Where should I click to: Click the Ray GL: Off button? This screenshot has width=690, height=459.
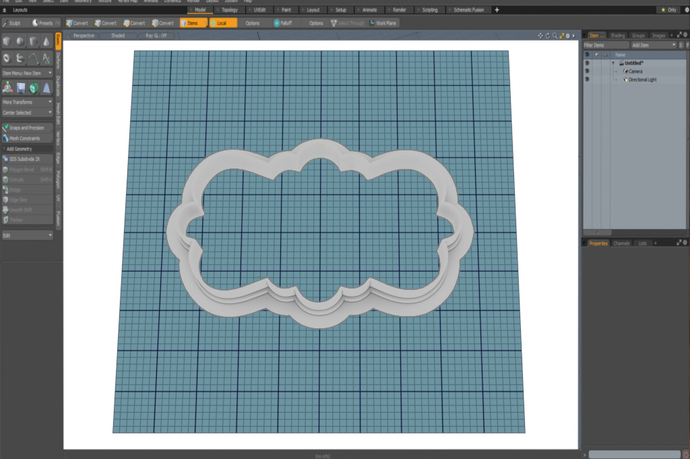156,35
